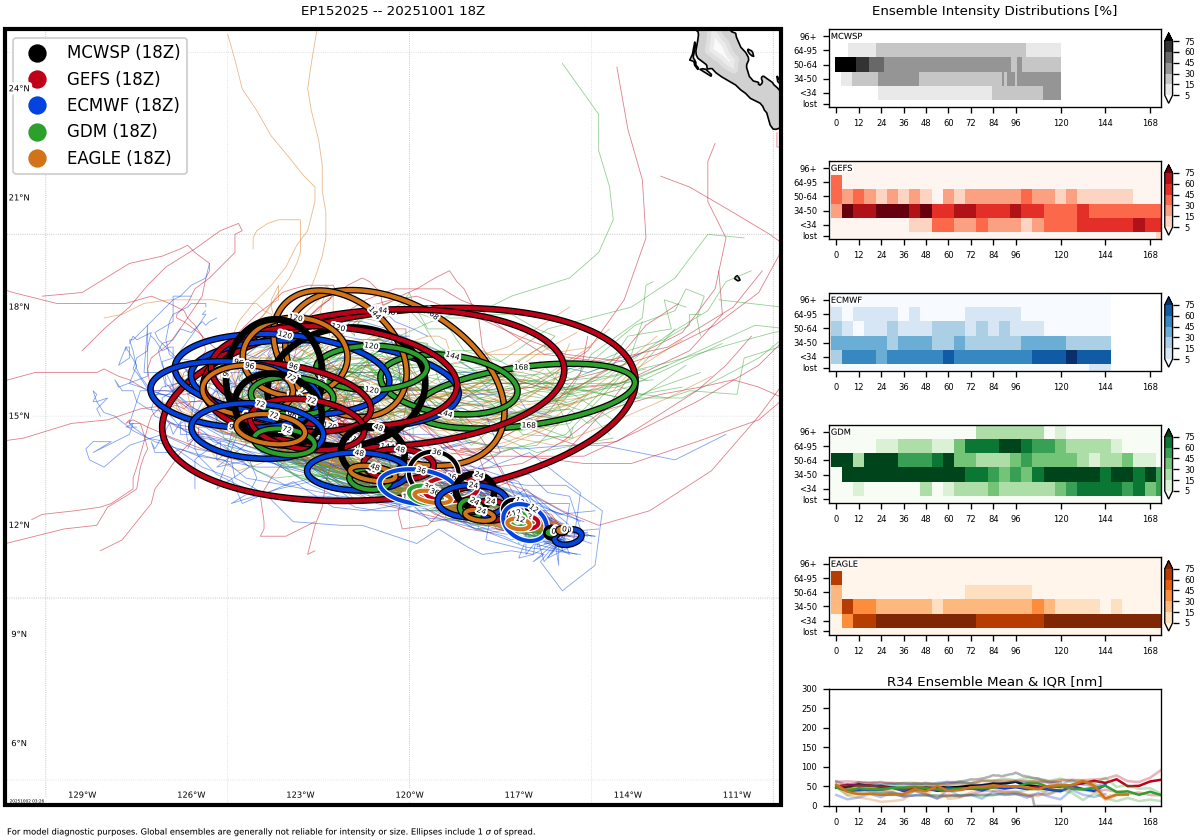Click the 117°W longitude label
Image resolution: width=1200 pixels, height=840 pixels.
(518, 795)
